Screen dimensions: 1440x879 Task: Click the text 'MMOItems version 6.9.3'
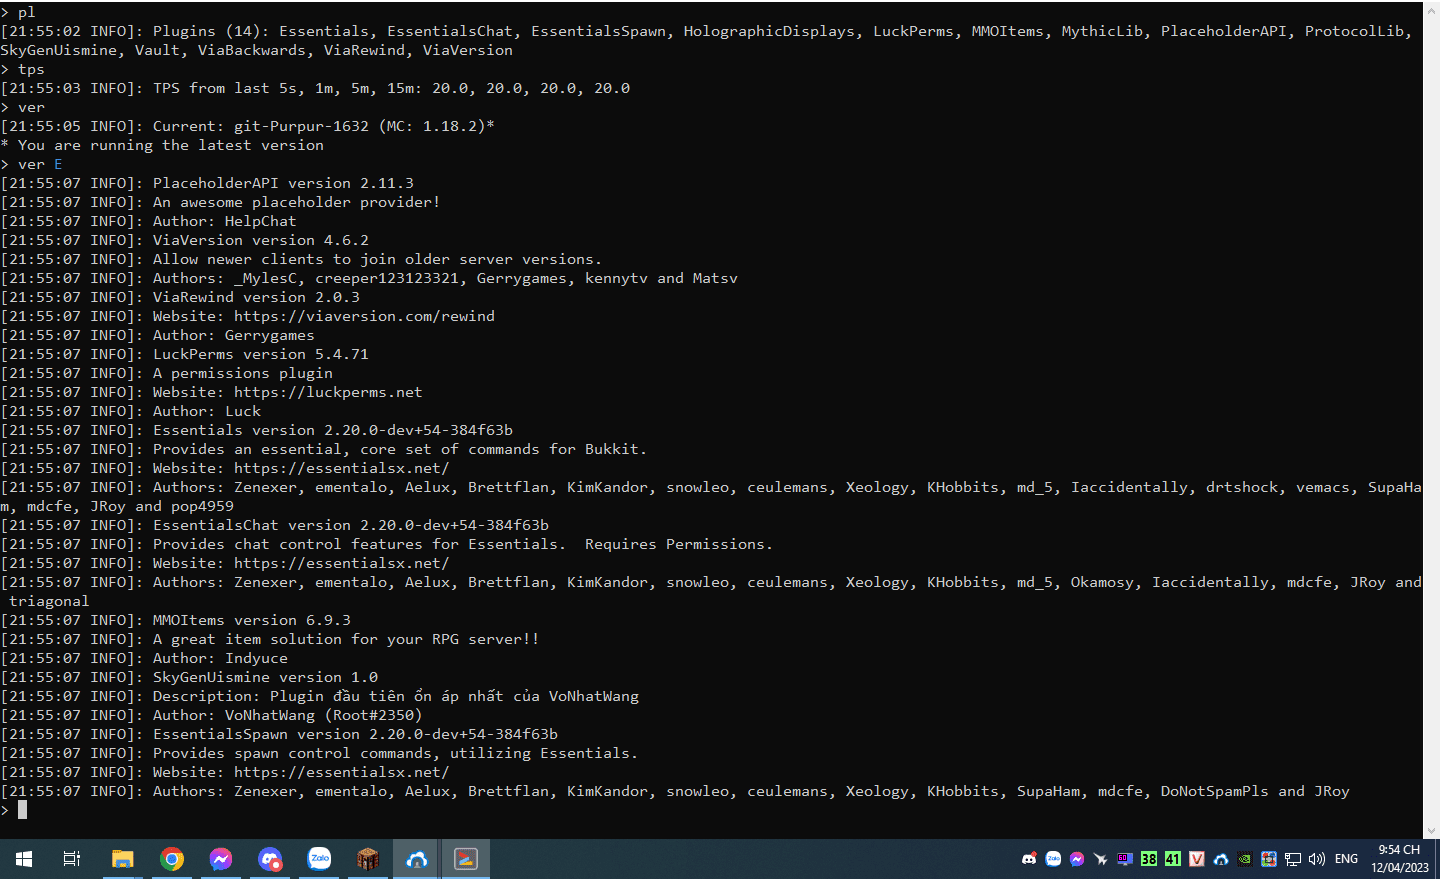[252, 620]
